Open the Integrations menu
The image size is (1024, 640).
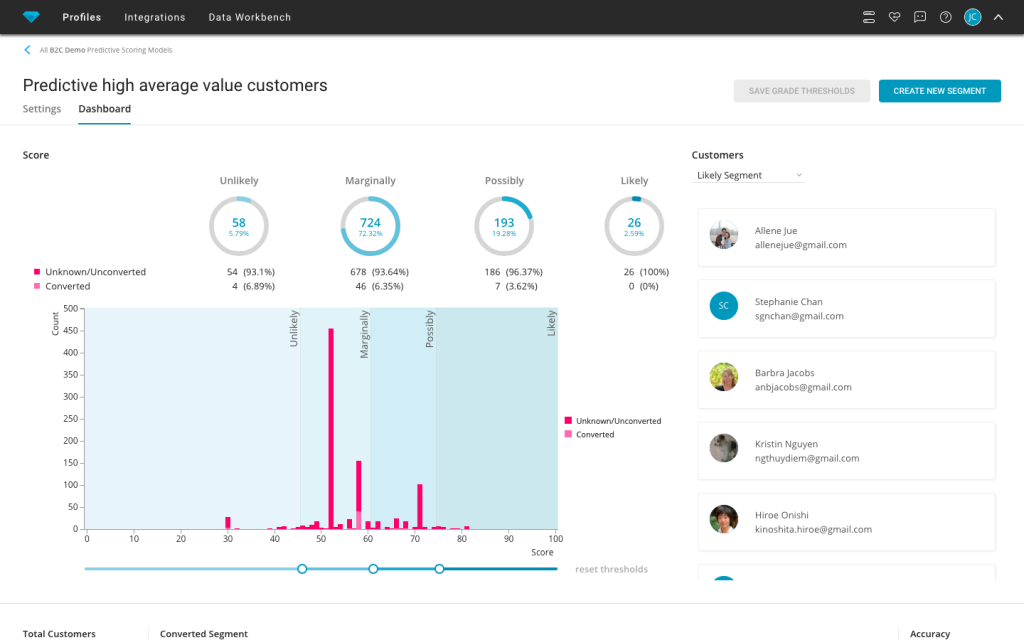(x=154, y=17)
